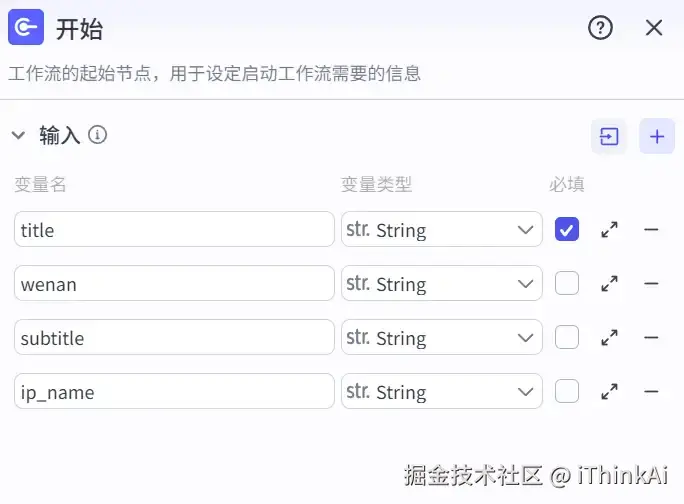Click the help question mark icon
The width and height of the screenshot is (684, 504).
click(x=600, y=28)
